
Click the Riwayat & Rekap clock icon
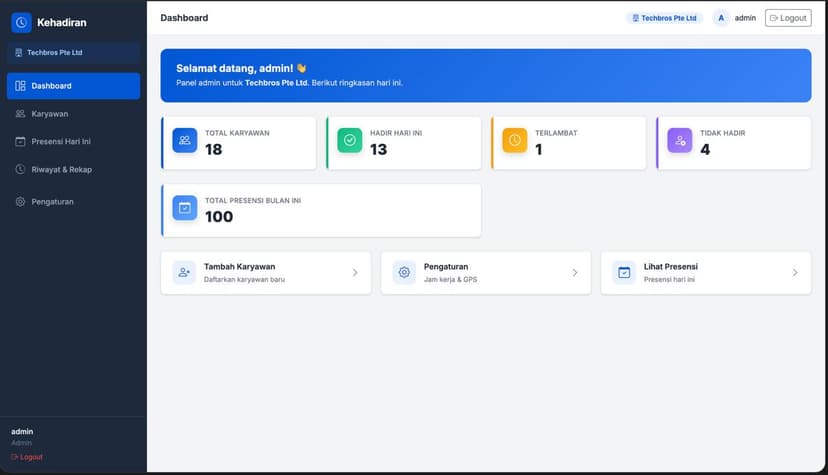[x=20, y=169]
